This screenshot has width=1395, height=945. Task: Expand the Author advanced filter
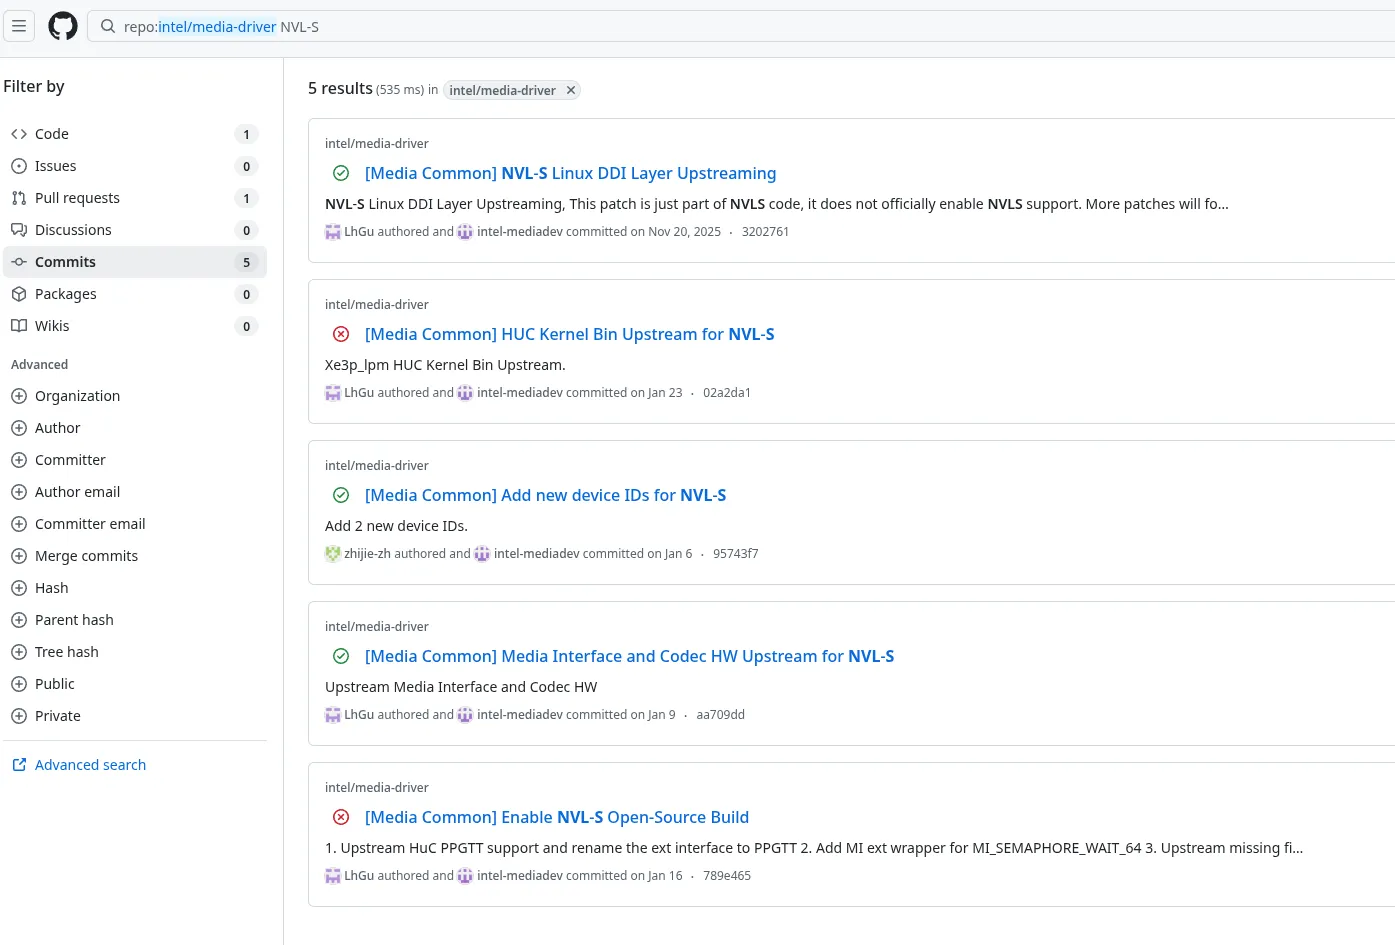57,428
